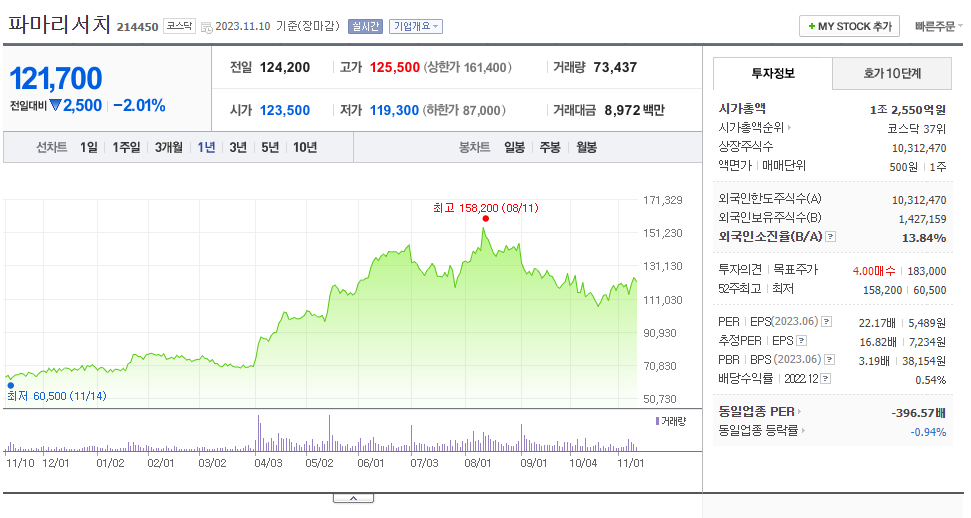971x518 pixels.
Task: Switch to the 투자정보 tab
Action: click(x=773, y=74)
